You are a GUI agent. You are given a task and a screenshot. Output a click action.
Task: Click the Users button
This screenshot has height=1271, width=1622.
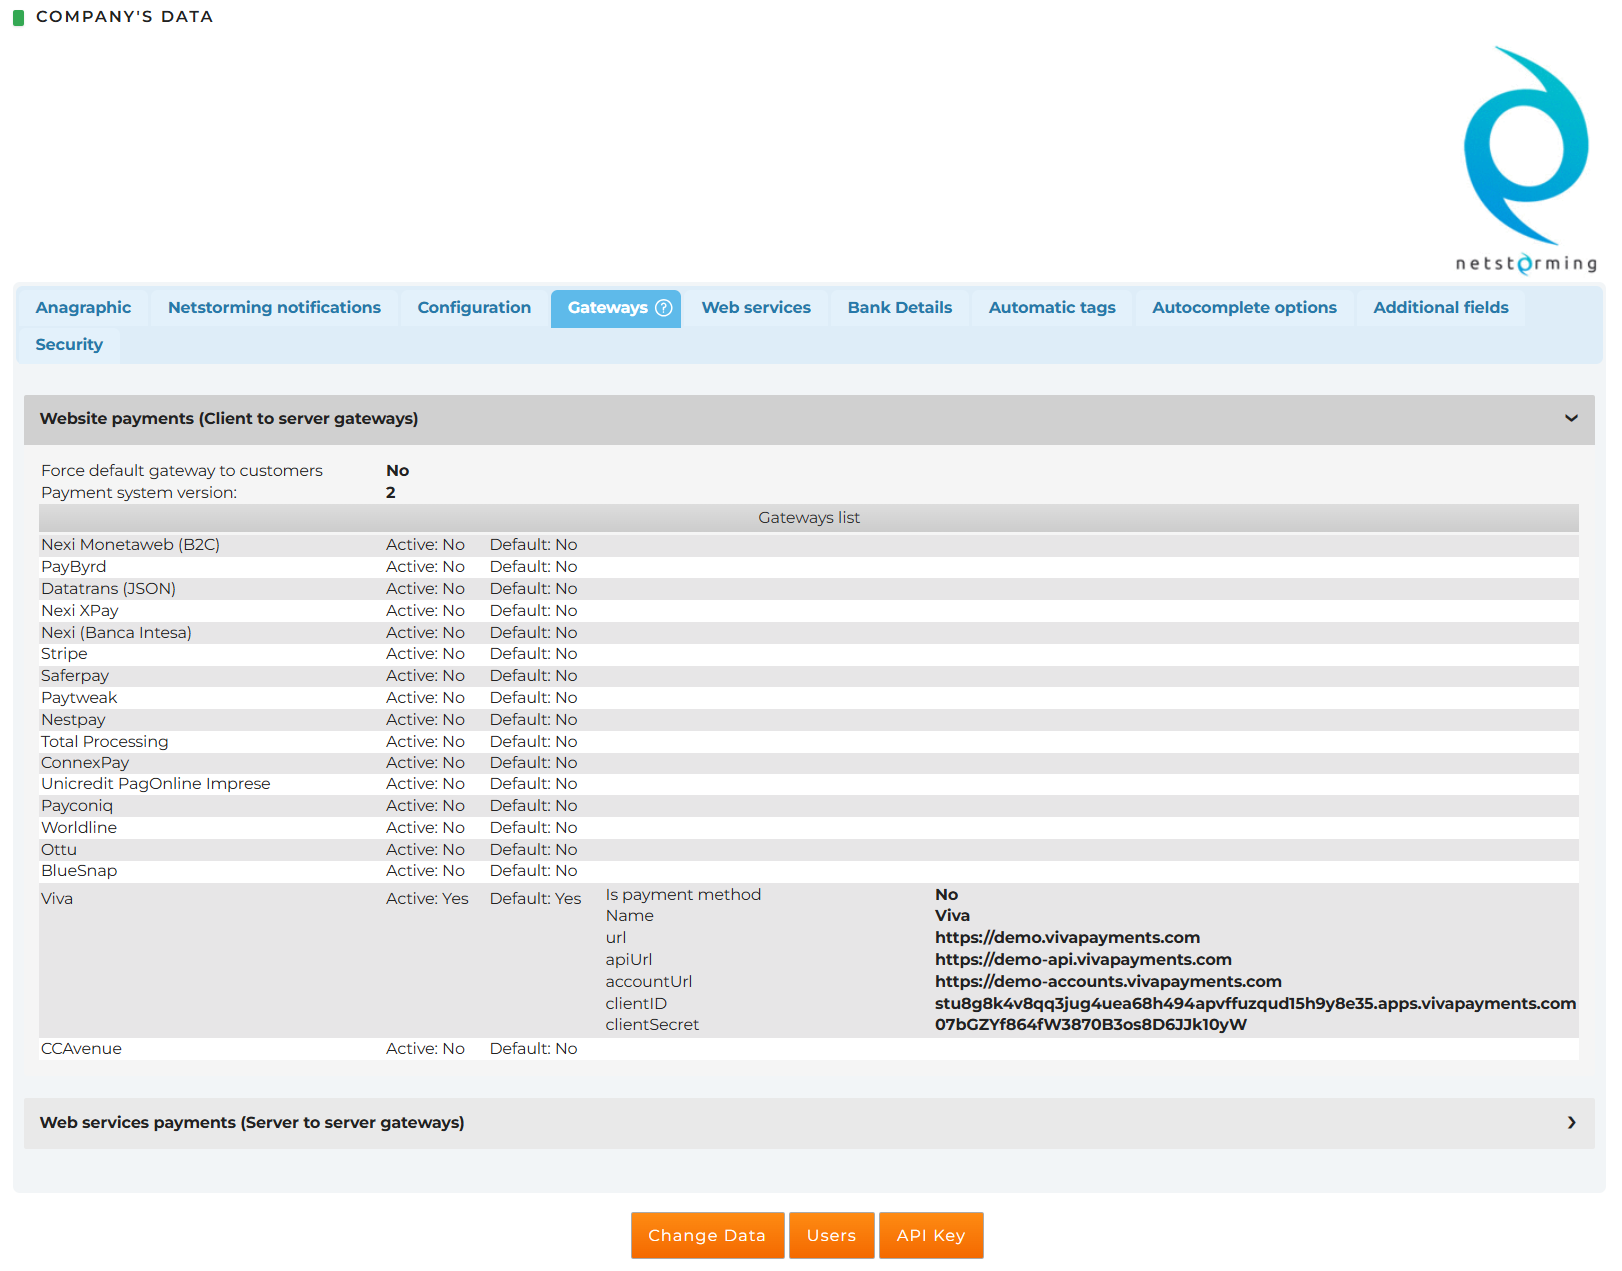831,1235
